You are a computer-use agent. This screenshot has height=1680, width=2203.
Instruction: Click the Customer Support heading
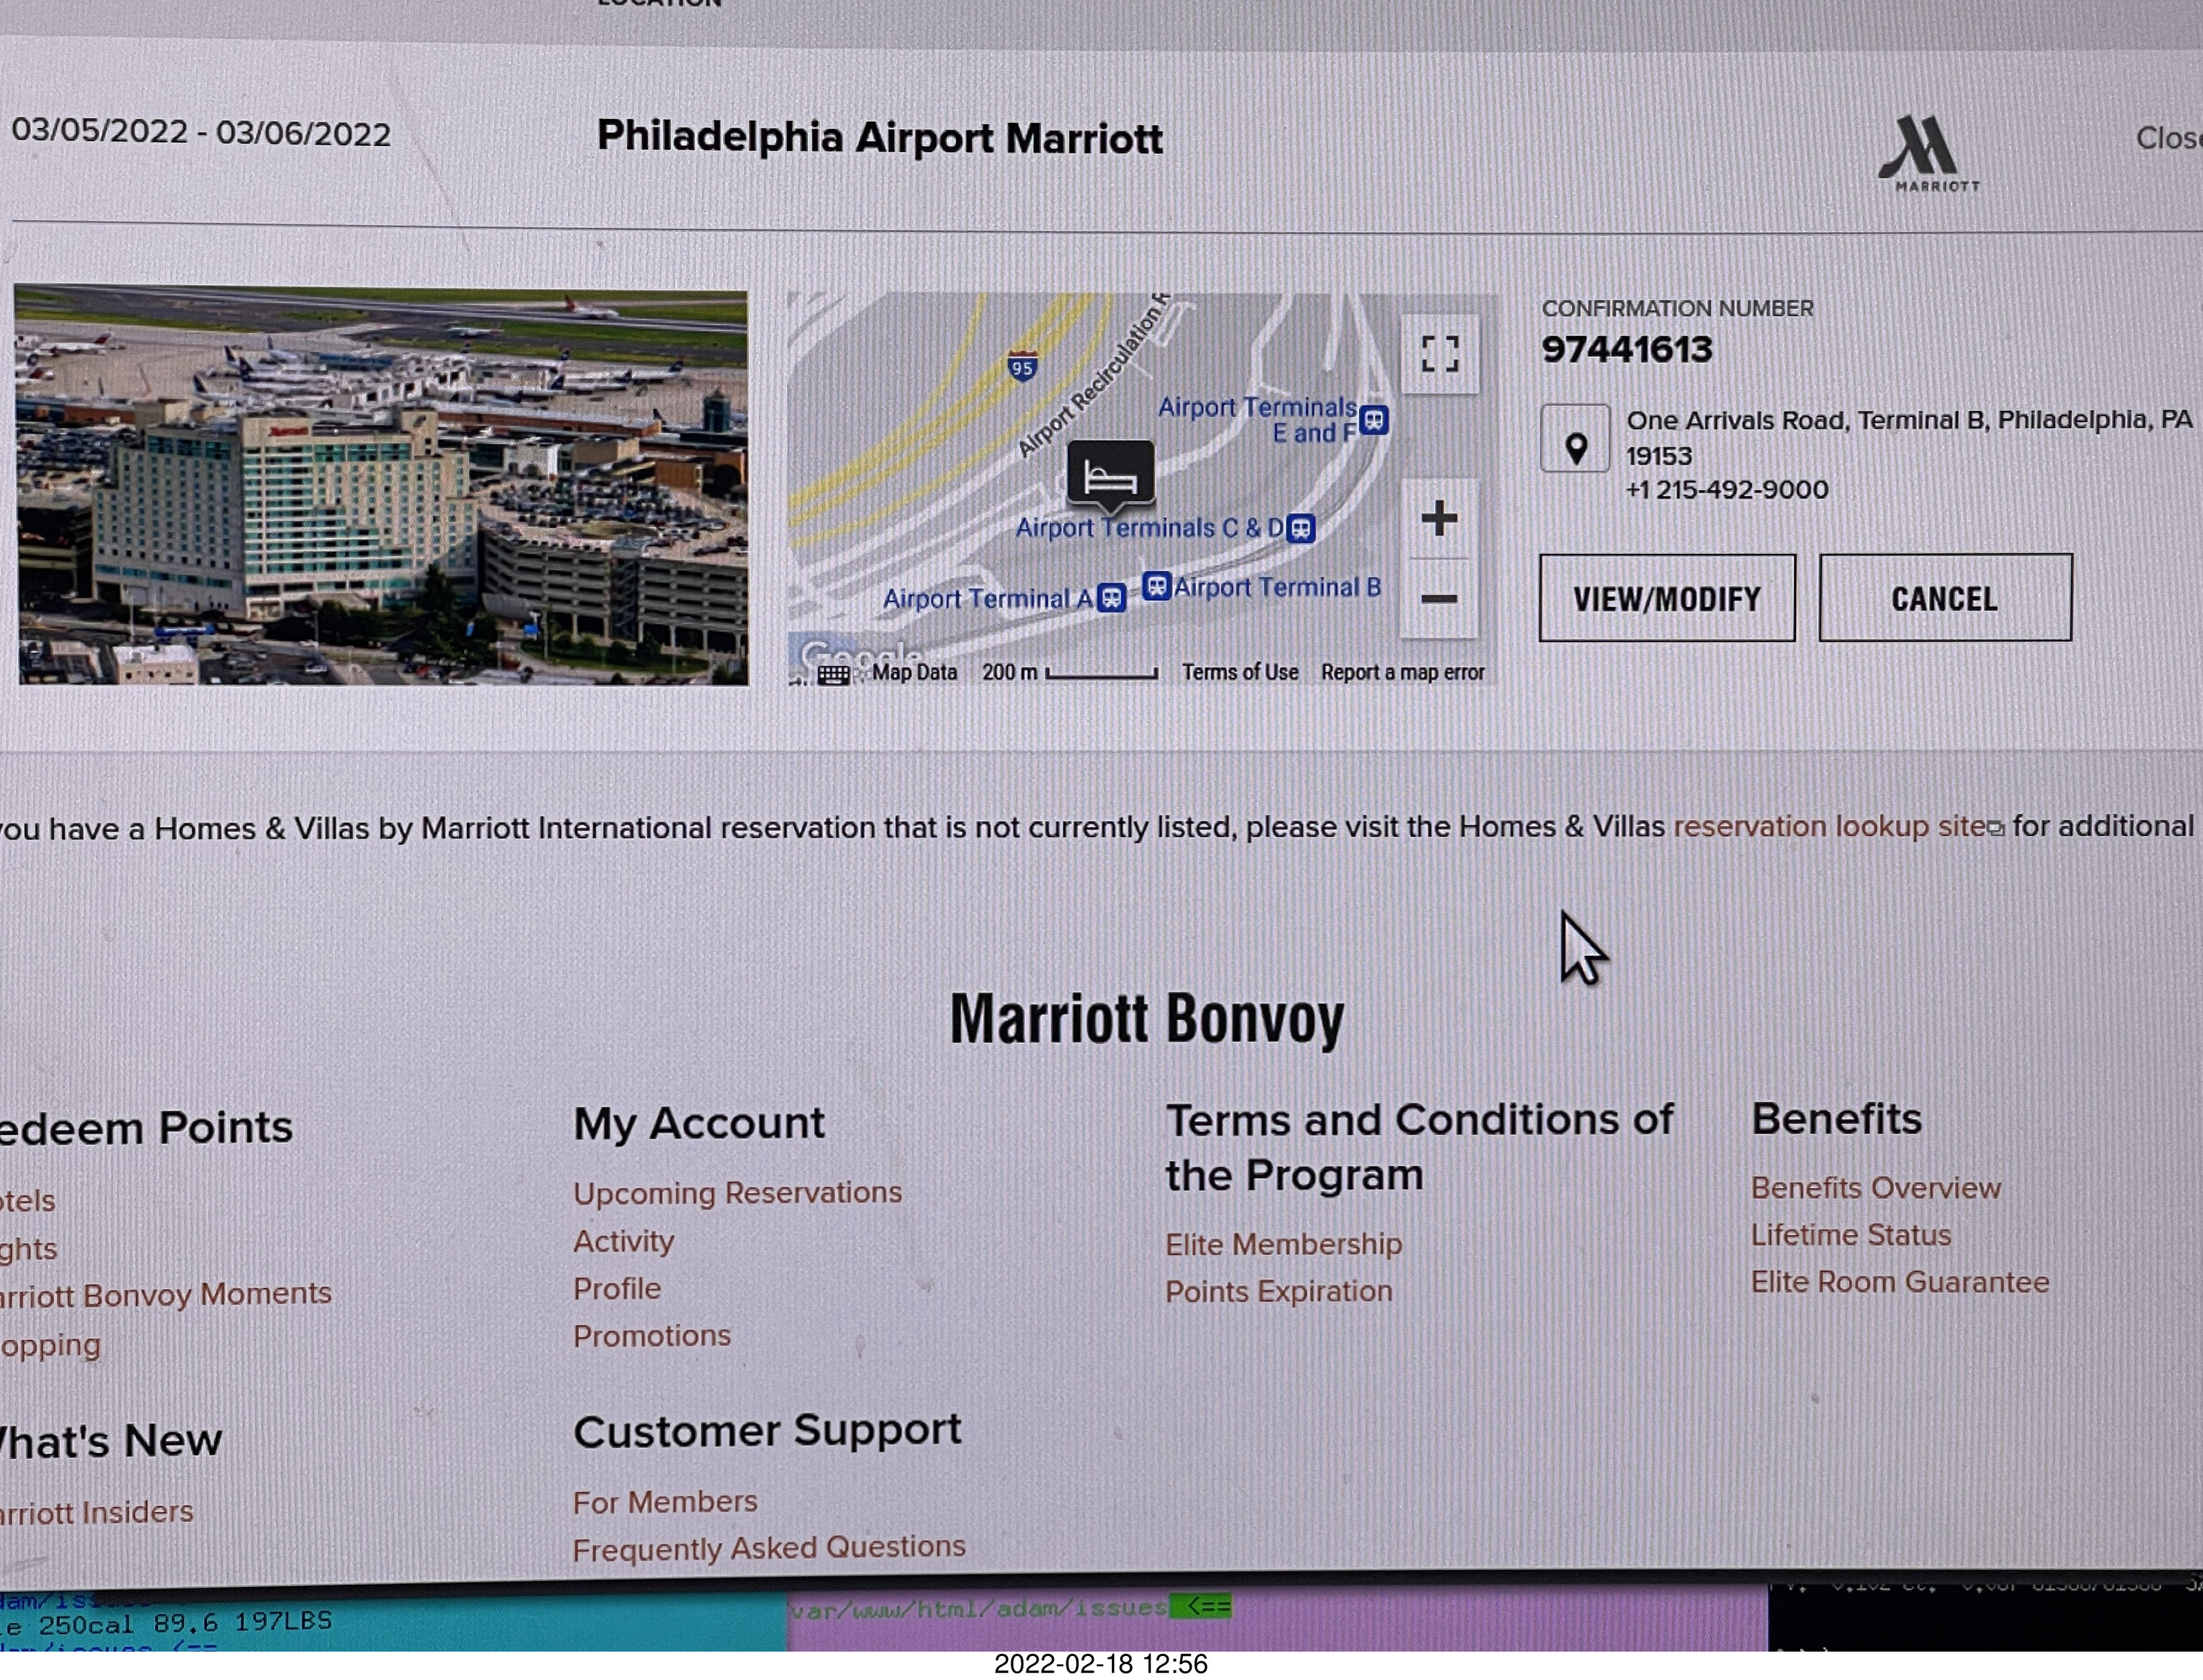pyautogui.click(x=767, y=1431)
